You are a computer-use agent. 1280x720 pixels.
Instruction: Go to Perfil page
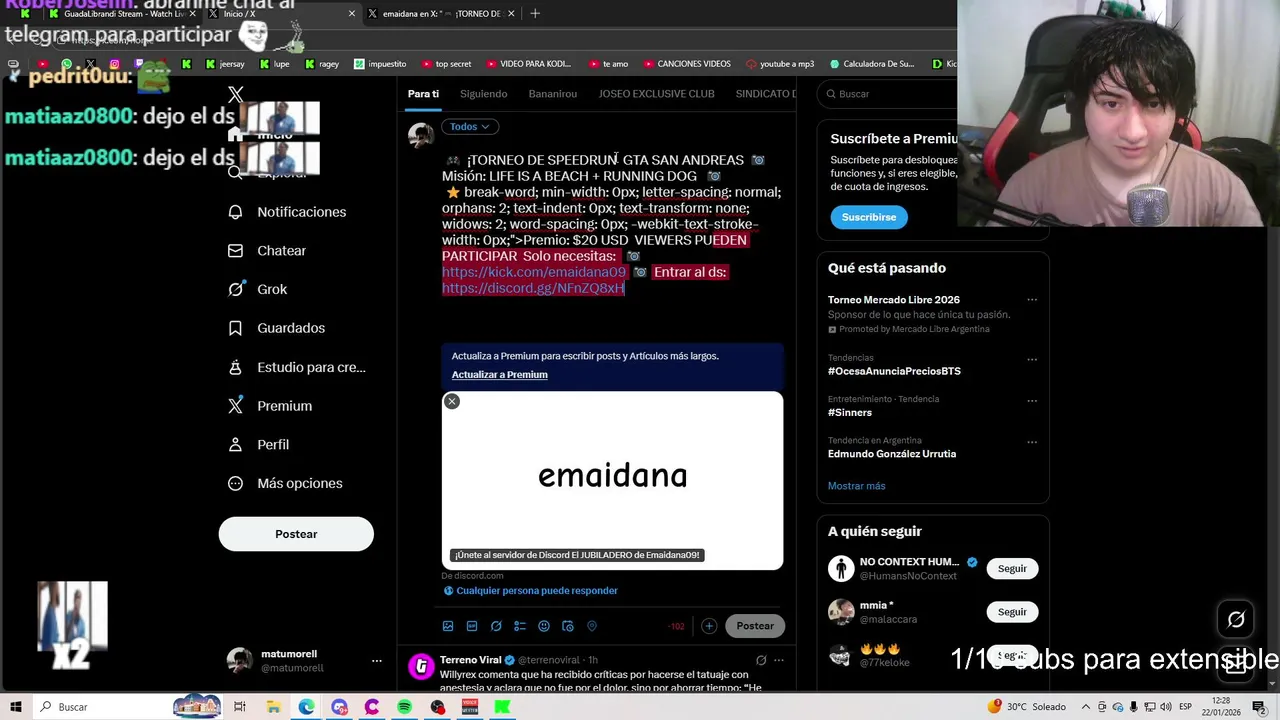(x=259, y=445)
